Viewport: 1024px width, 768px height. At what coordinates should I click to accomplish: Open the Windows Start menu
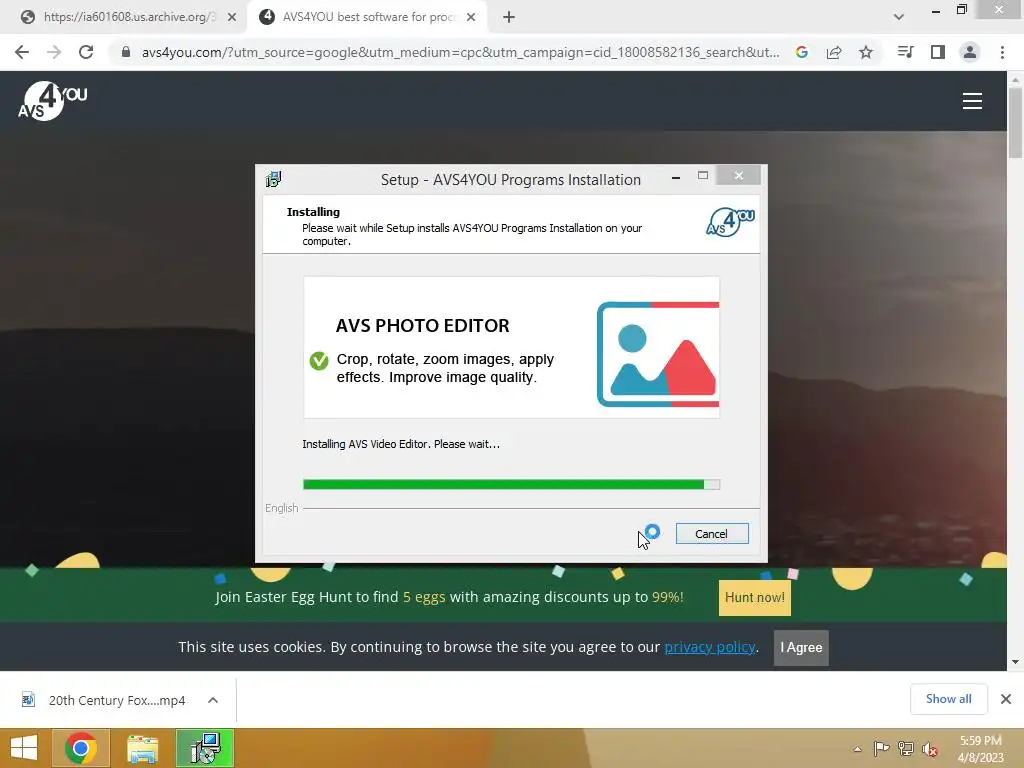(24, 748)
